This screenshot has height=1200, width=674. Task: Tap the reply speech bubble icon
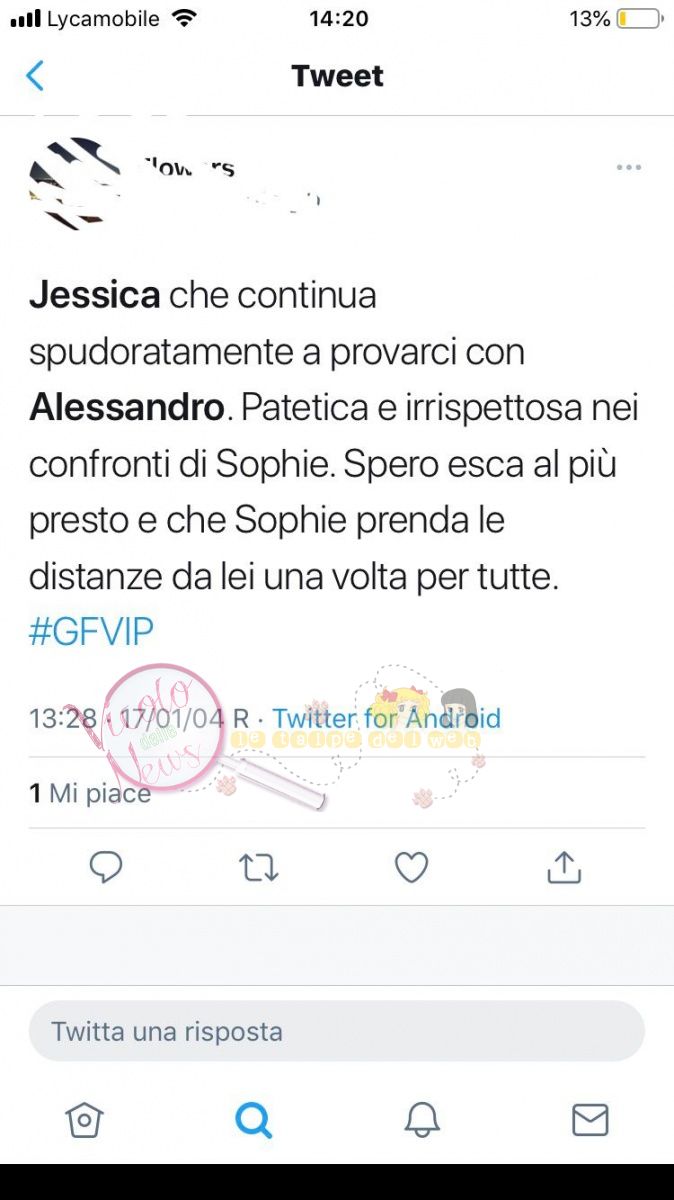(106, 867)
